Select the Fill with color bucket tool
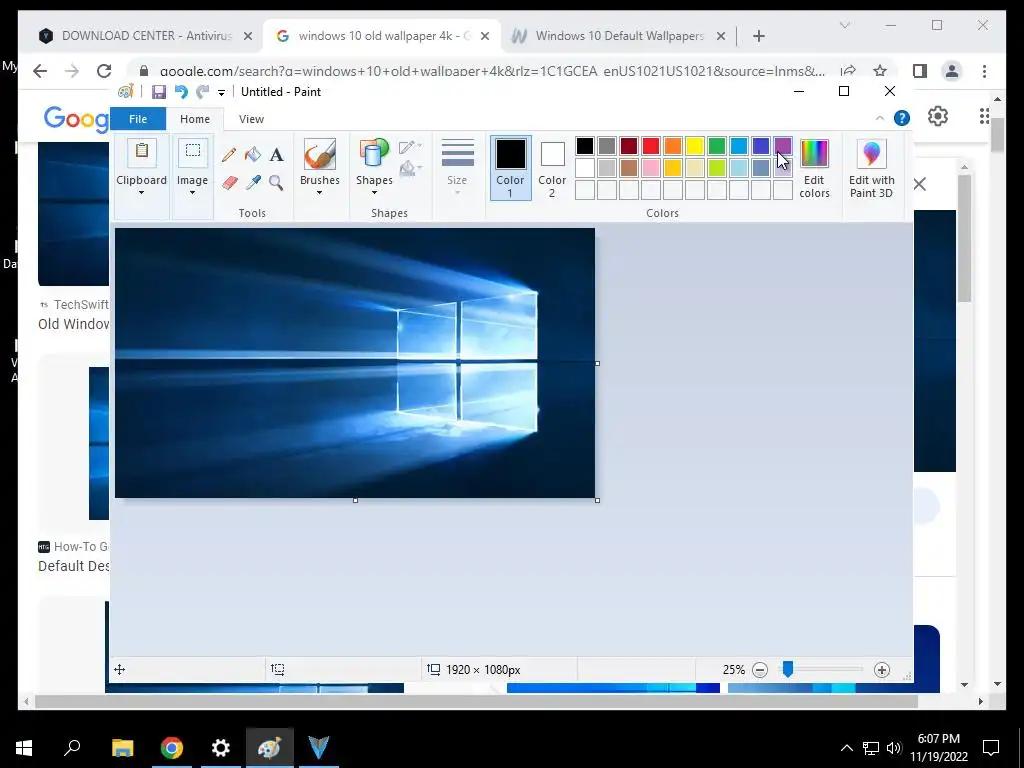 pos(253,155)
